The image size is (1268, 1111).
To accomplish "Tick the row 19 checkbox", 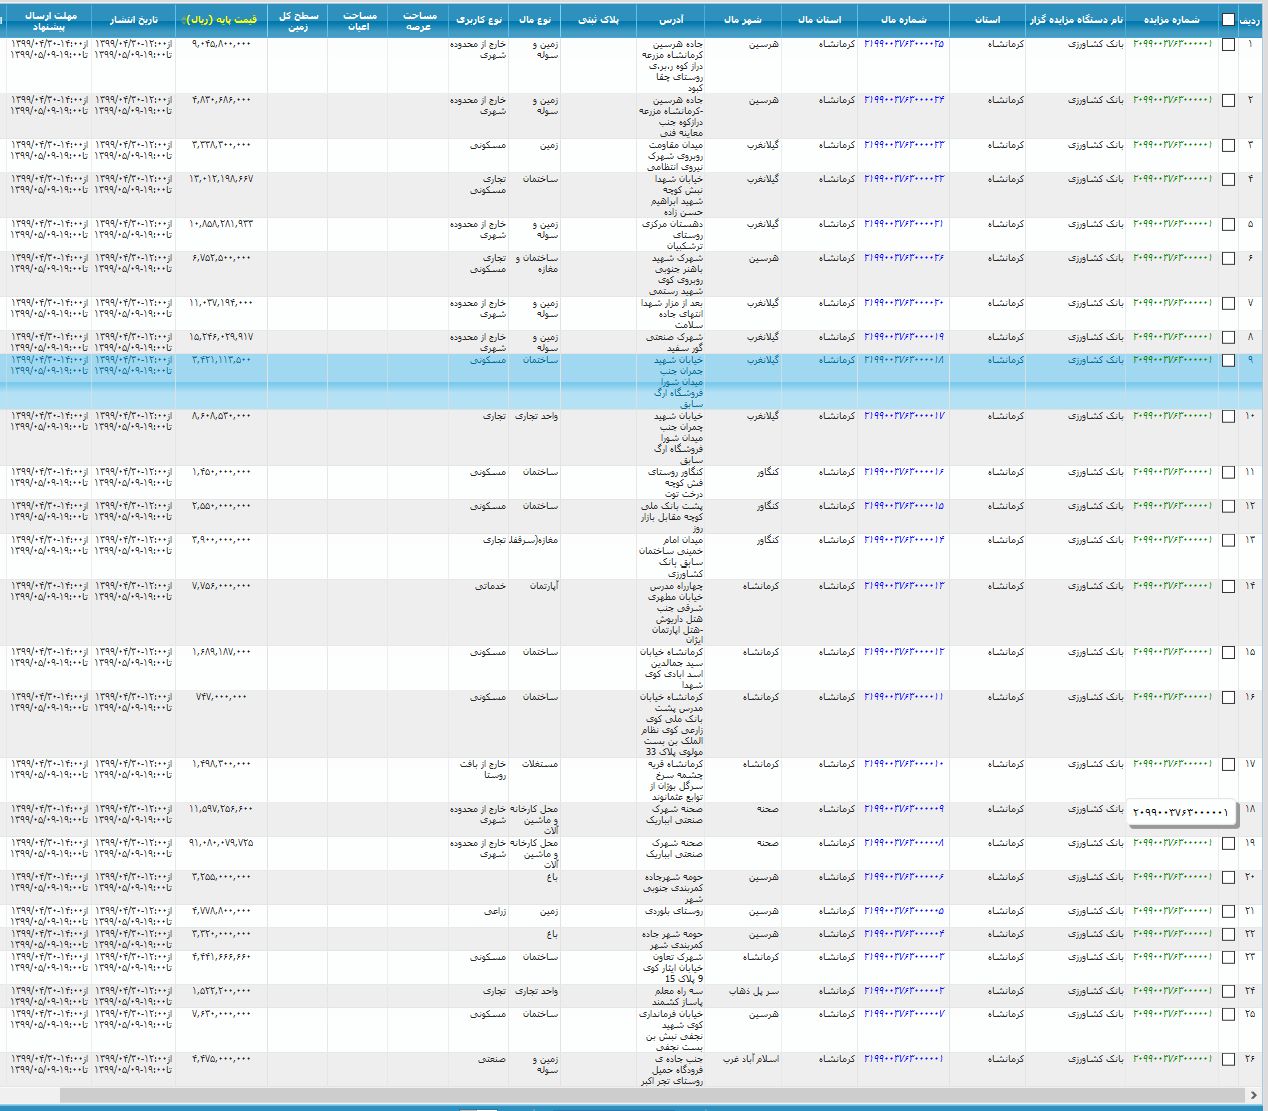I will 1228,843.
